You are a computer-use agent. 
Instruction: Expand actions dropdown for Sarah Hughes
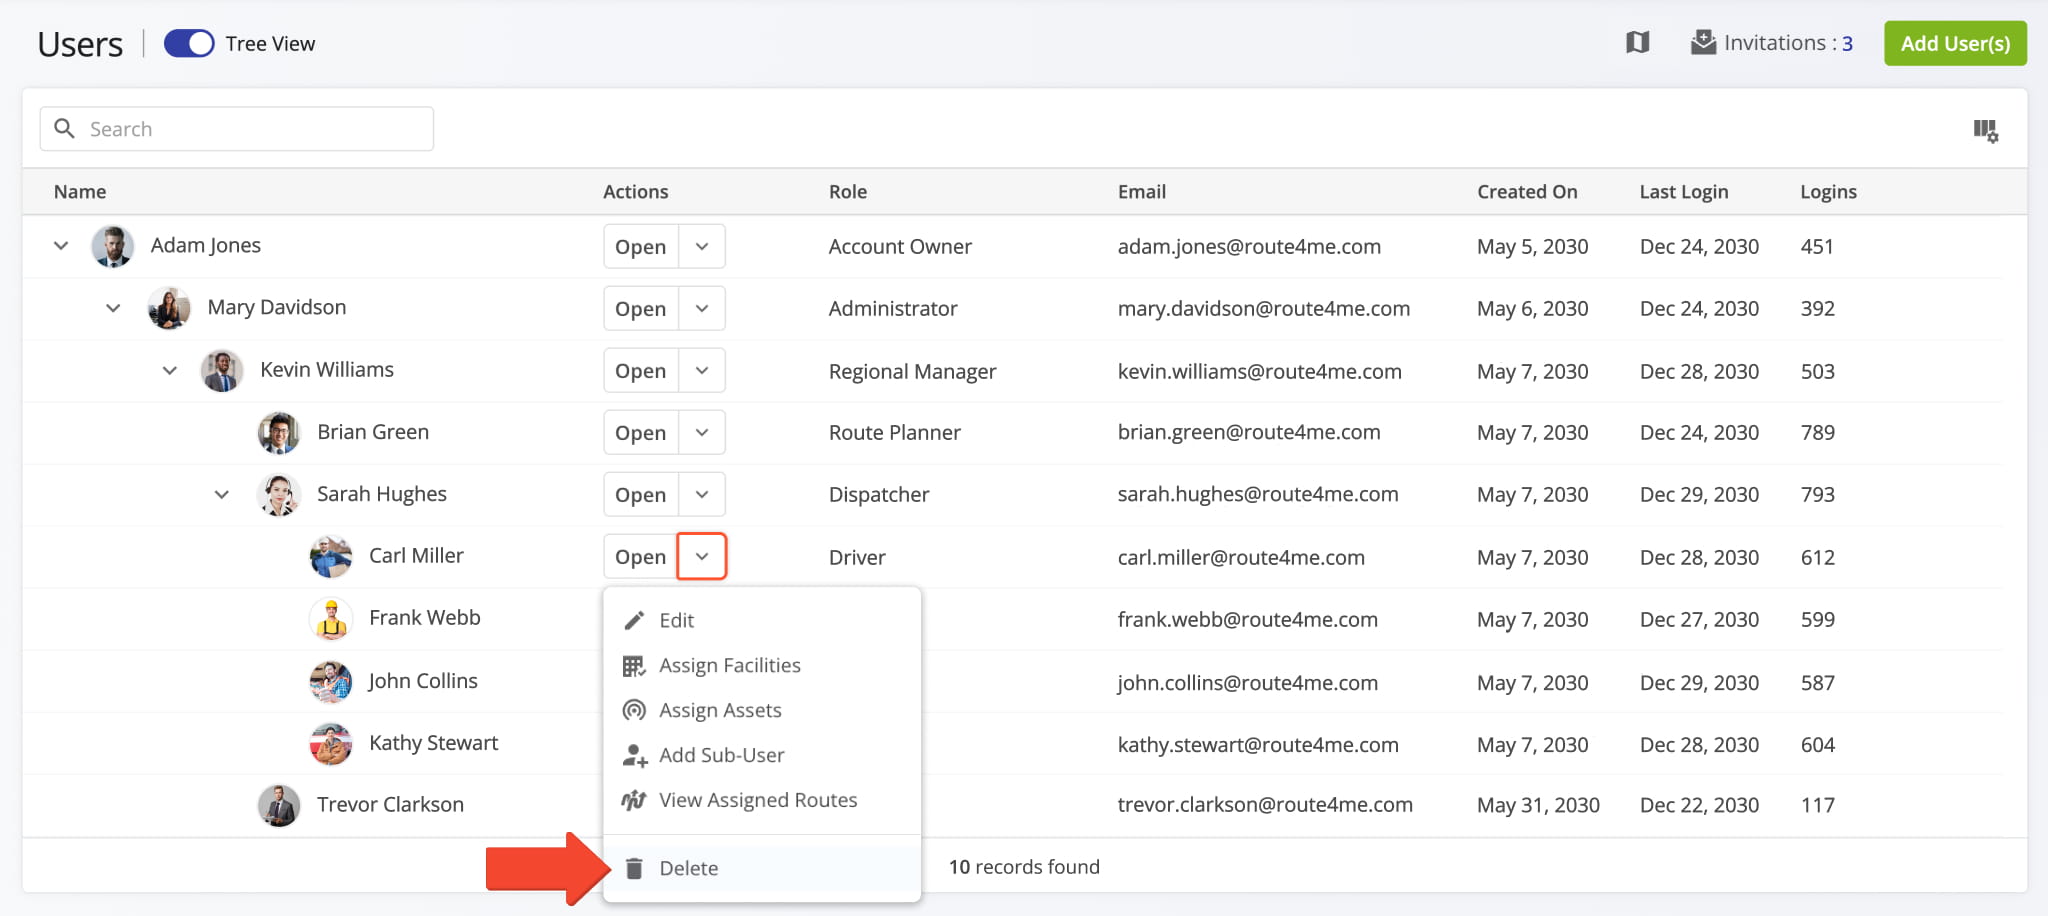702,494
